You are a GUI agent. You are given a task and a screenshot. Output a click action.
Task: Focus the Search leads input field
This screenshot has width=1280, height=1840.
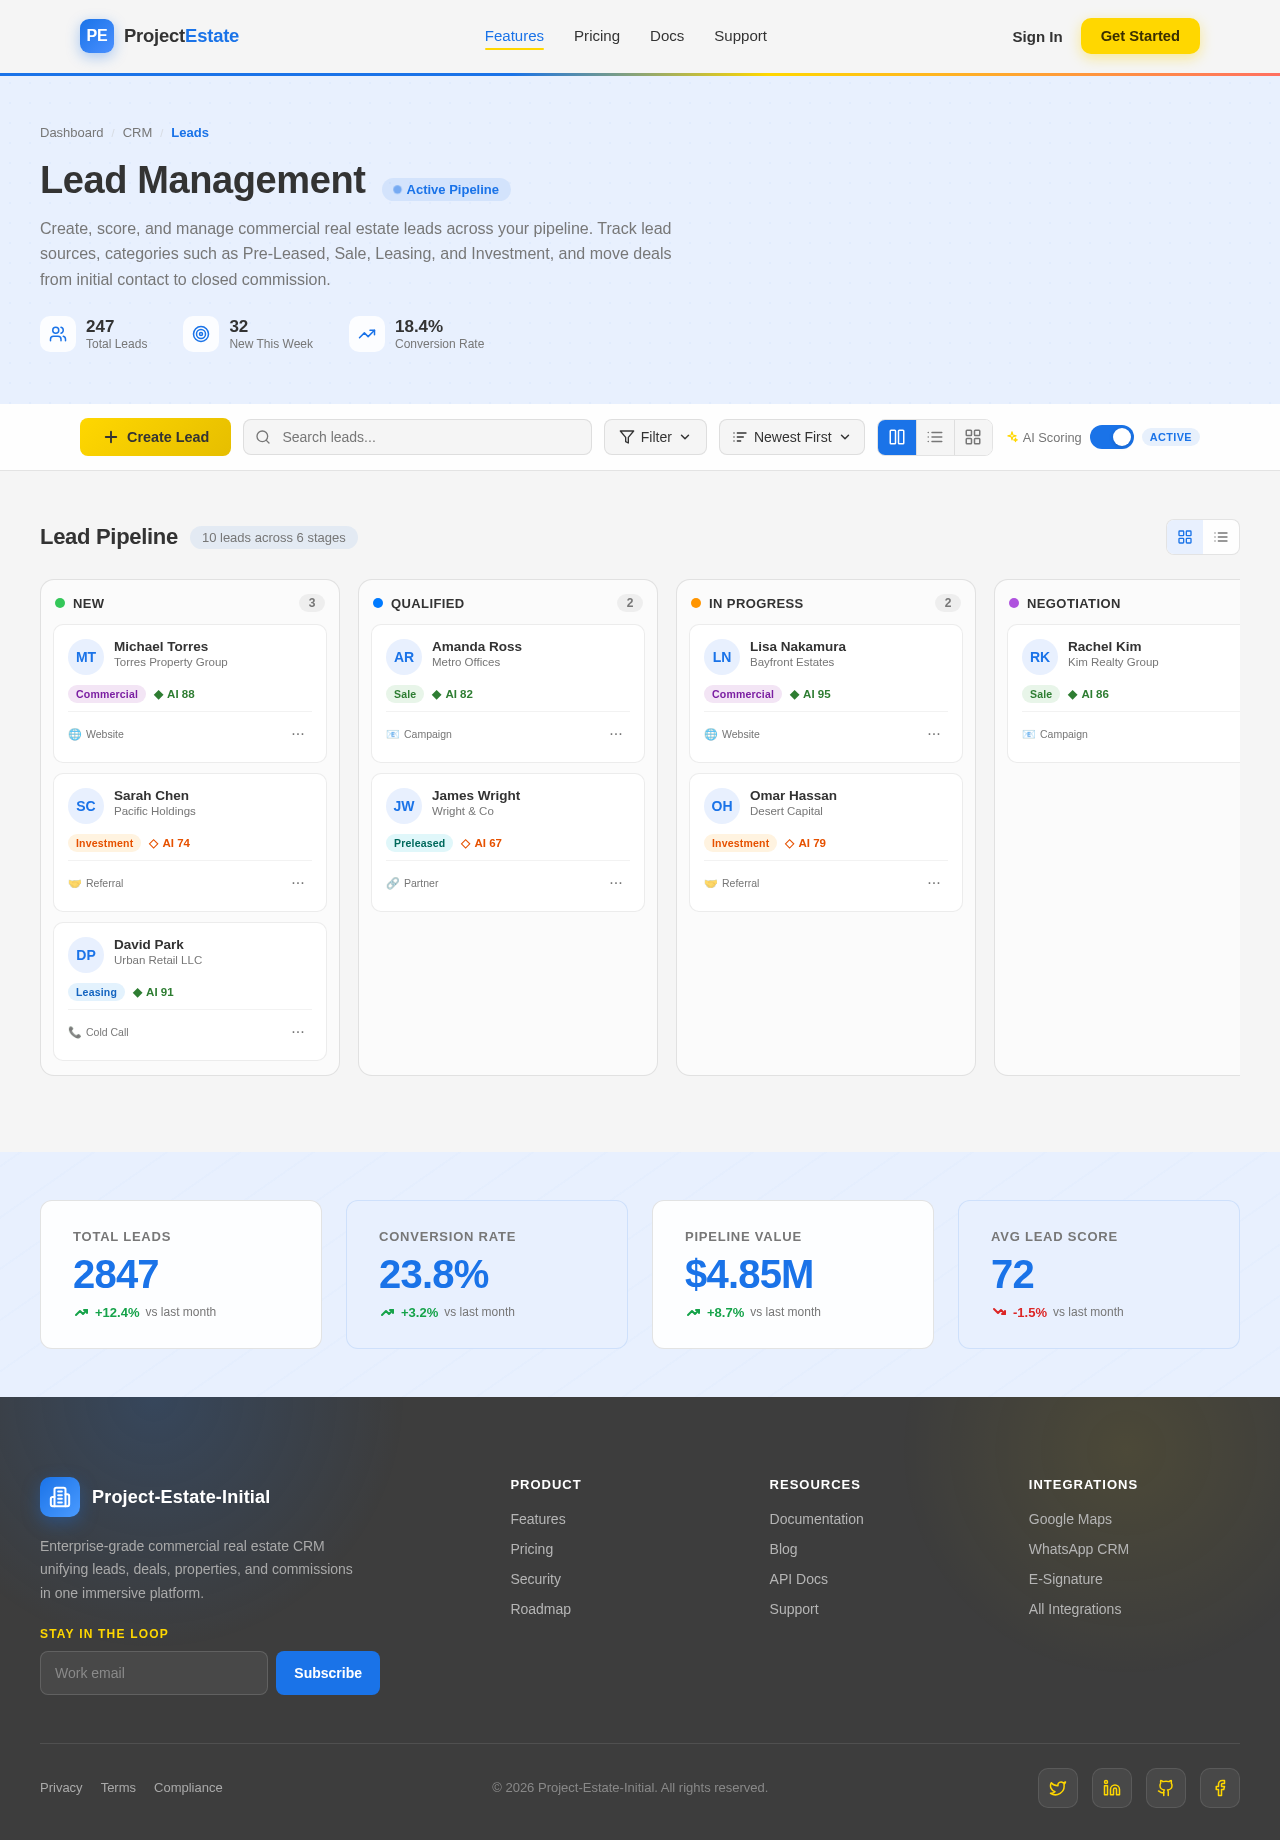point(417,437)
